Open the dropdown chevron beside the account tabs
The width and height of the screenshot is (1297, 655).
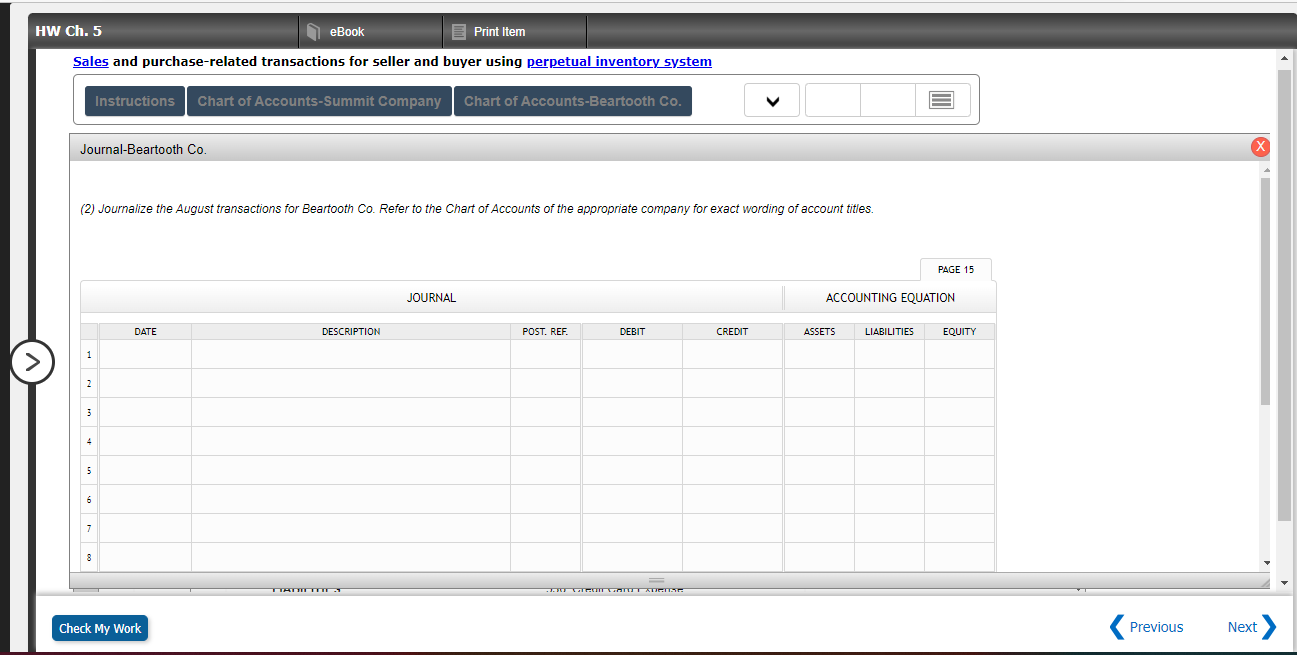[771, 99]
